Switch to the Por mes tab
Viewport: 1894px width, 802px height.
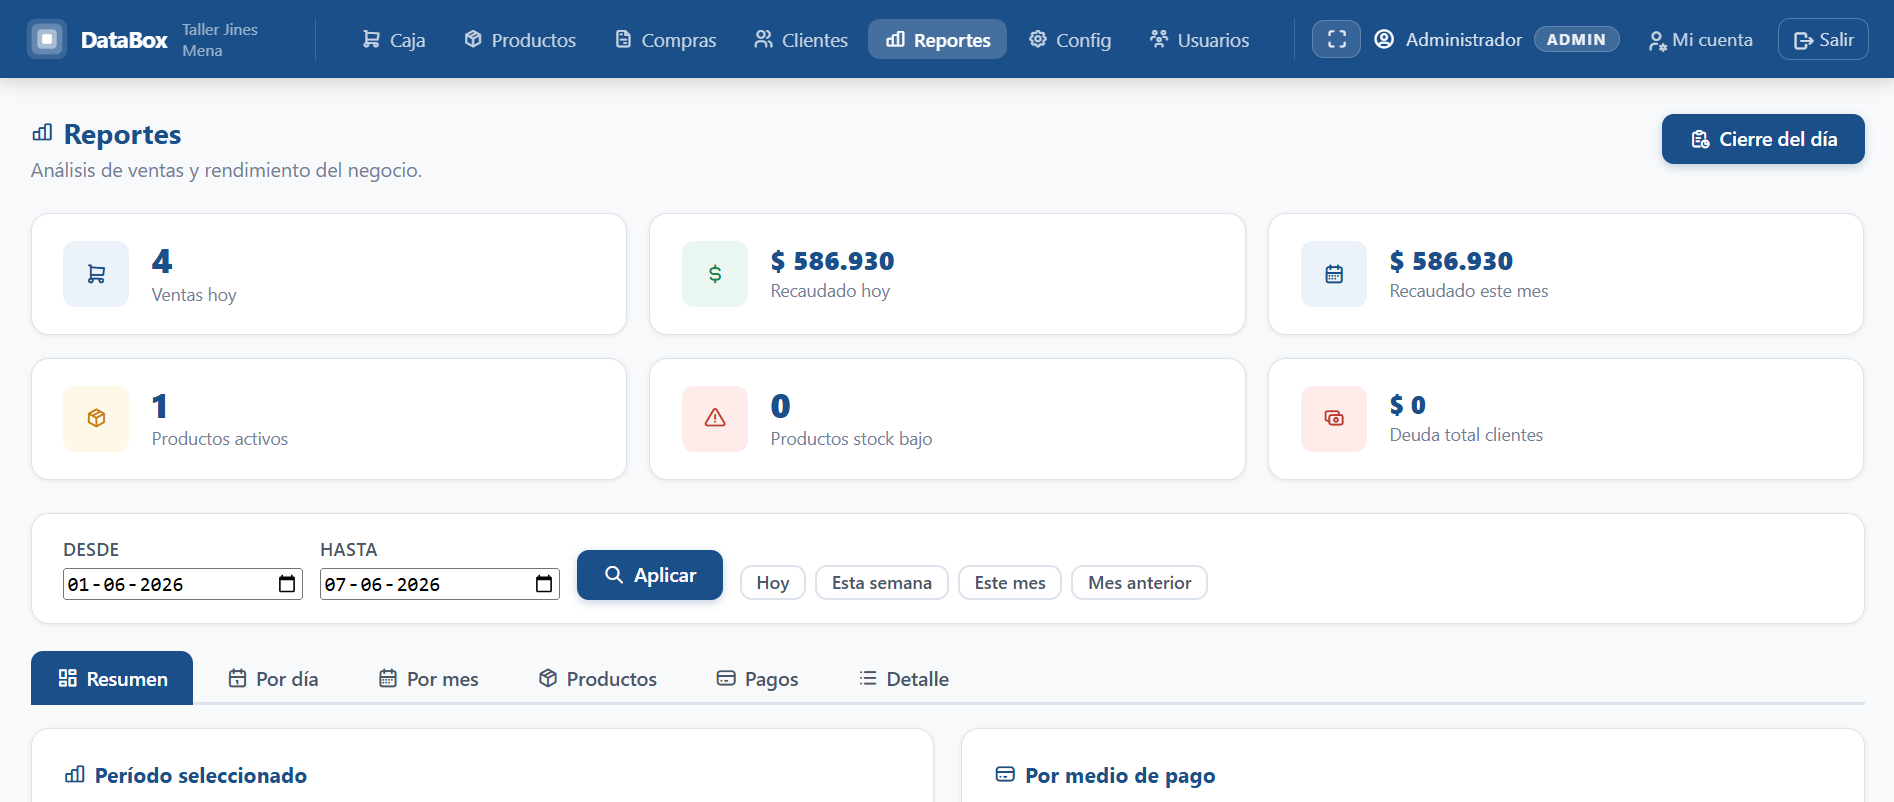pyautogui.click(x=429, y=679)
